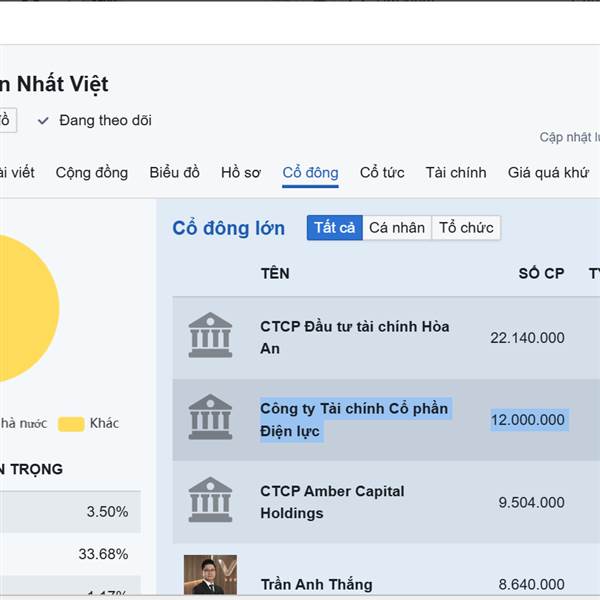The image size is (600, 600).
Task: Select the Cổ đông tab
Action: pyautogui.click(x=310, y=173)
